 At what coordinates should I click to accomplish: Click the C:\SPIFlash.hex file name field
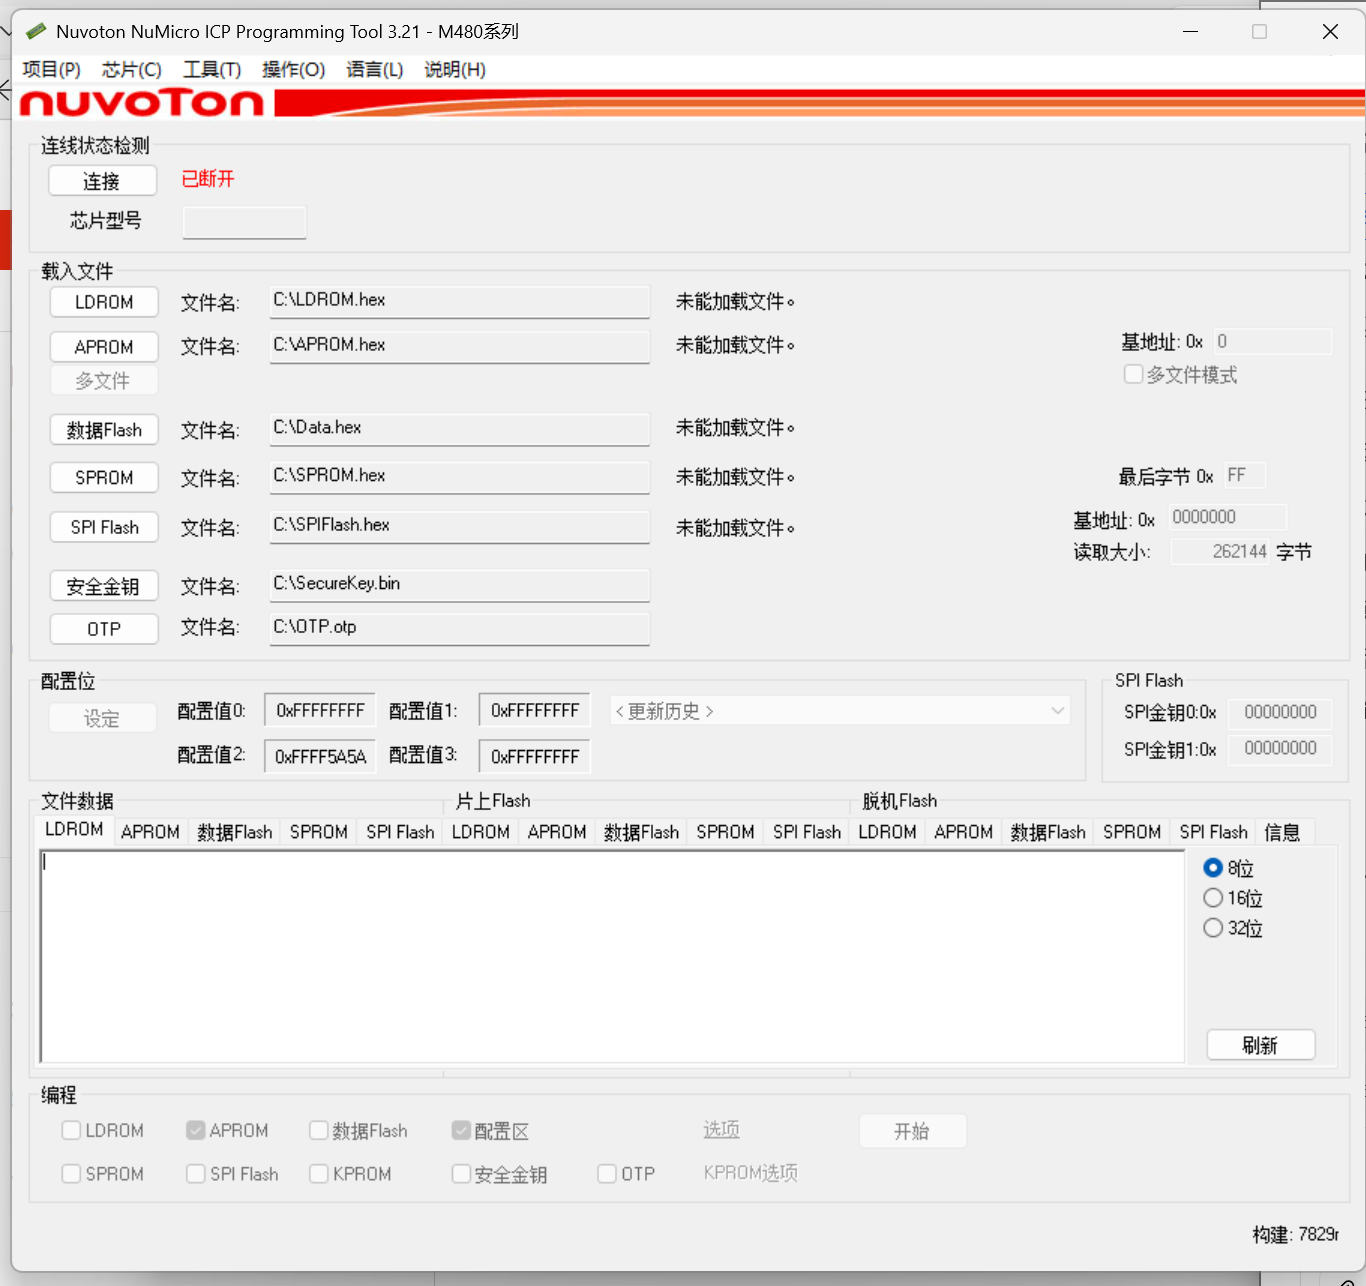click(460, 526)
